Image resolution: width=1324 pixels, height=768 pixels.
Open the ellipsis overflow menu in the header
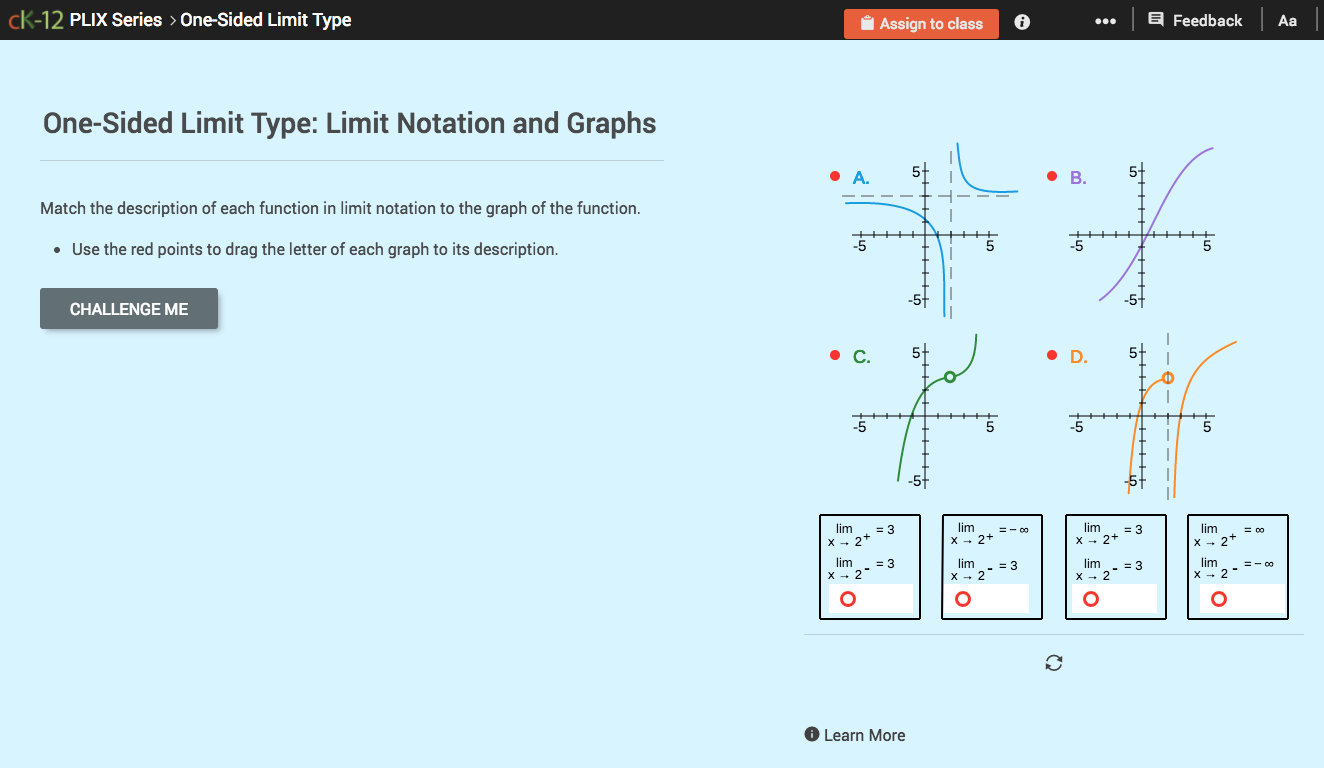pos(1105,19)
